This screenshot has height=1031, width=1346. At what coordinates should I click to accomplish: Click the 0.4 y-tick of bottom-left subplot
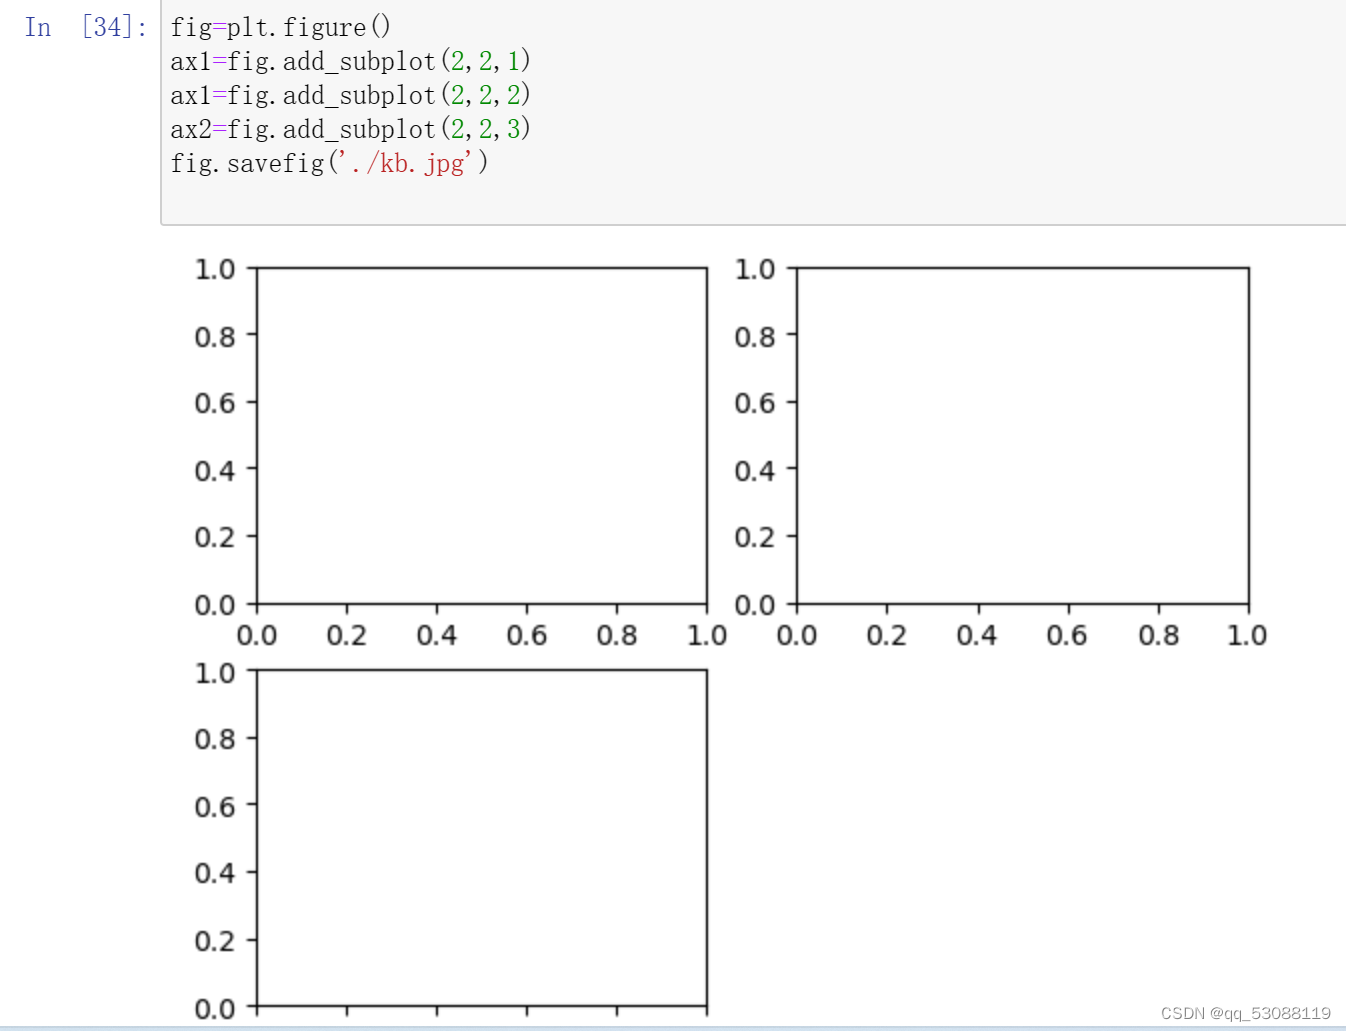(215, 873)
